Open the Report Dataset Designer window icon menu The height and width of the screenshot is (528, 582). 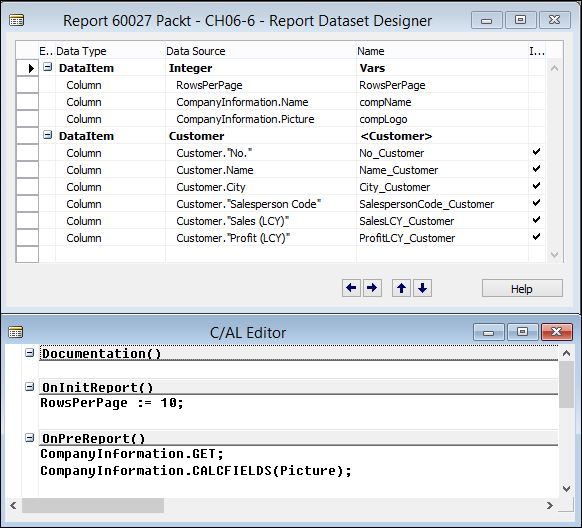point(16,20)
